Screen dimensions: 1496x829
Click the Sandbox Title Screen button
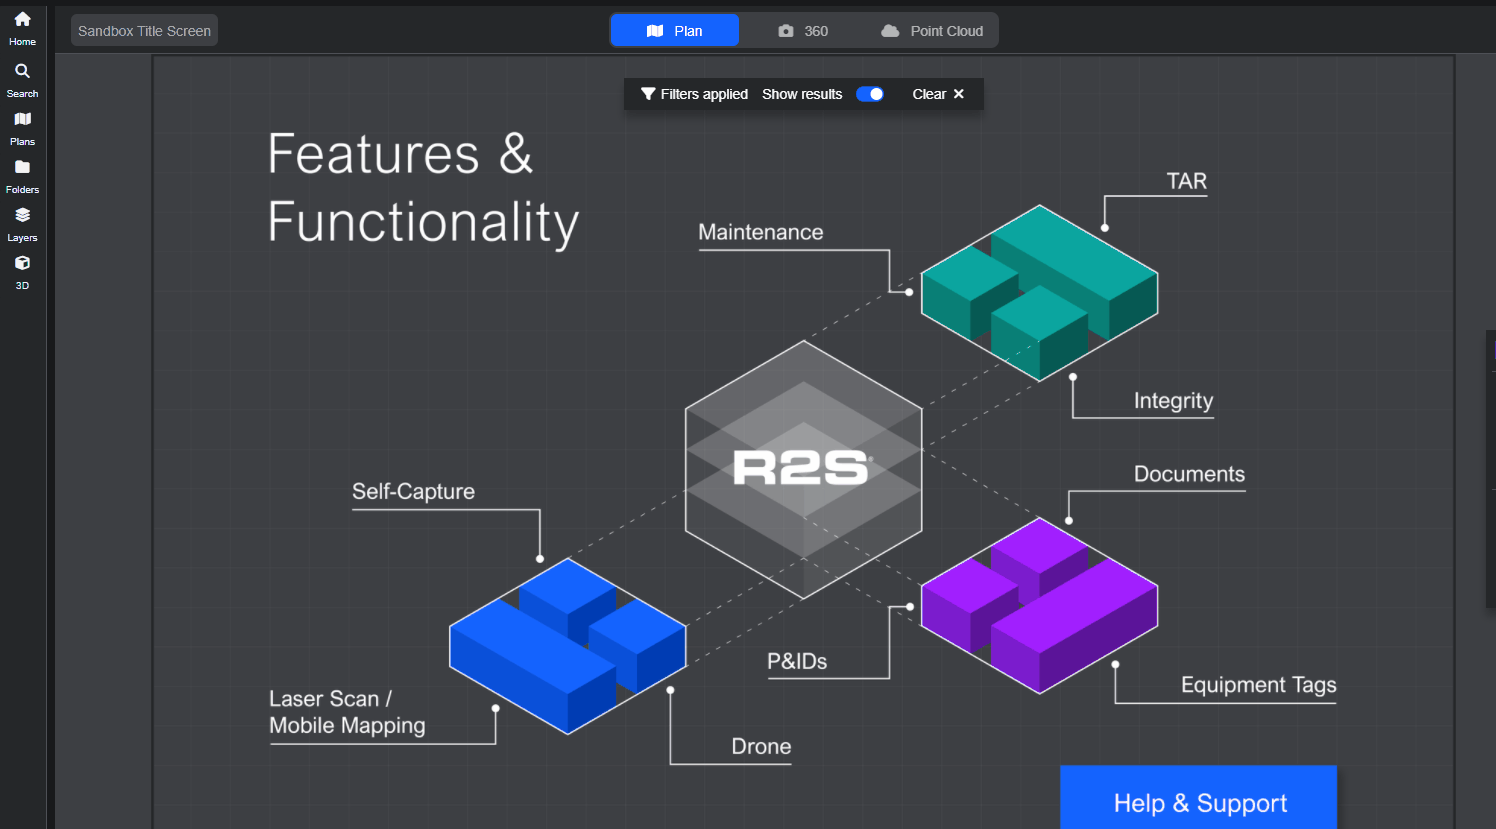click(x=144, y=31)
